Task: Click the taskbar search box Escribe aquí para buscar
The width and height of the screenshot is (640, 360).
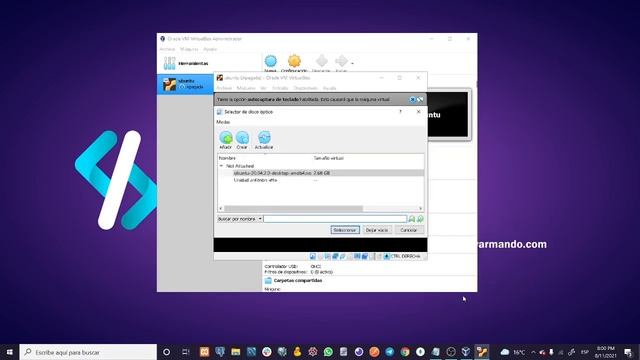Action: (x=88, y=352)
